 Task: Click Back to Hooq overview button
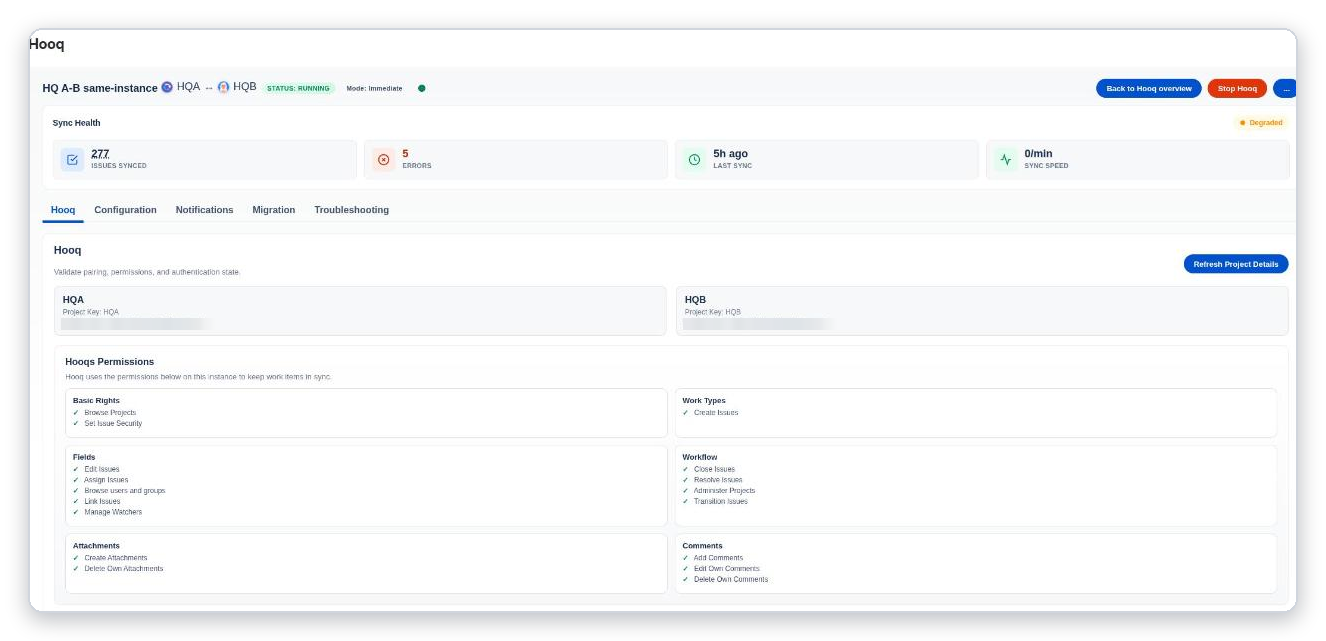tap(1148, 88)
